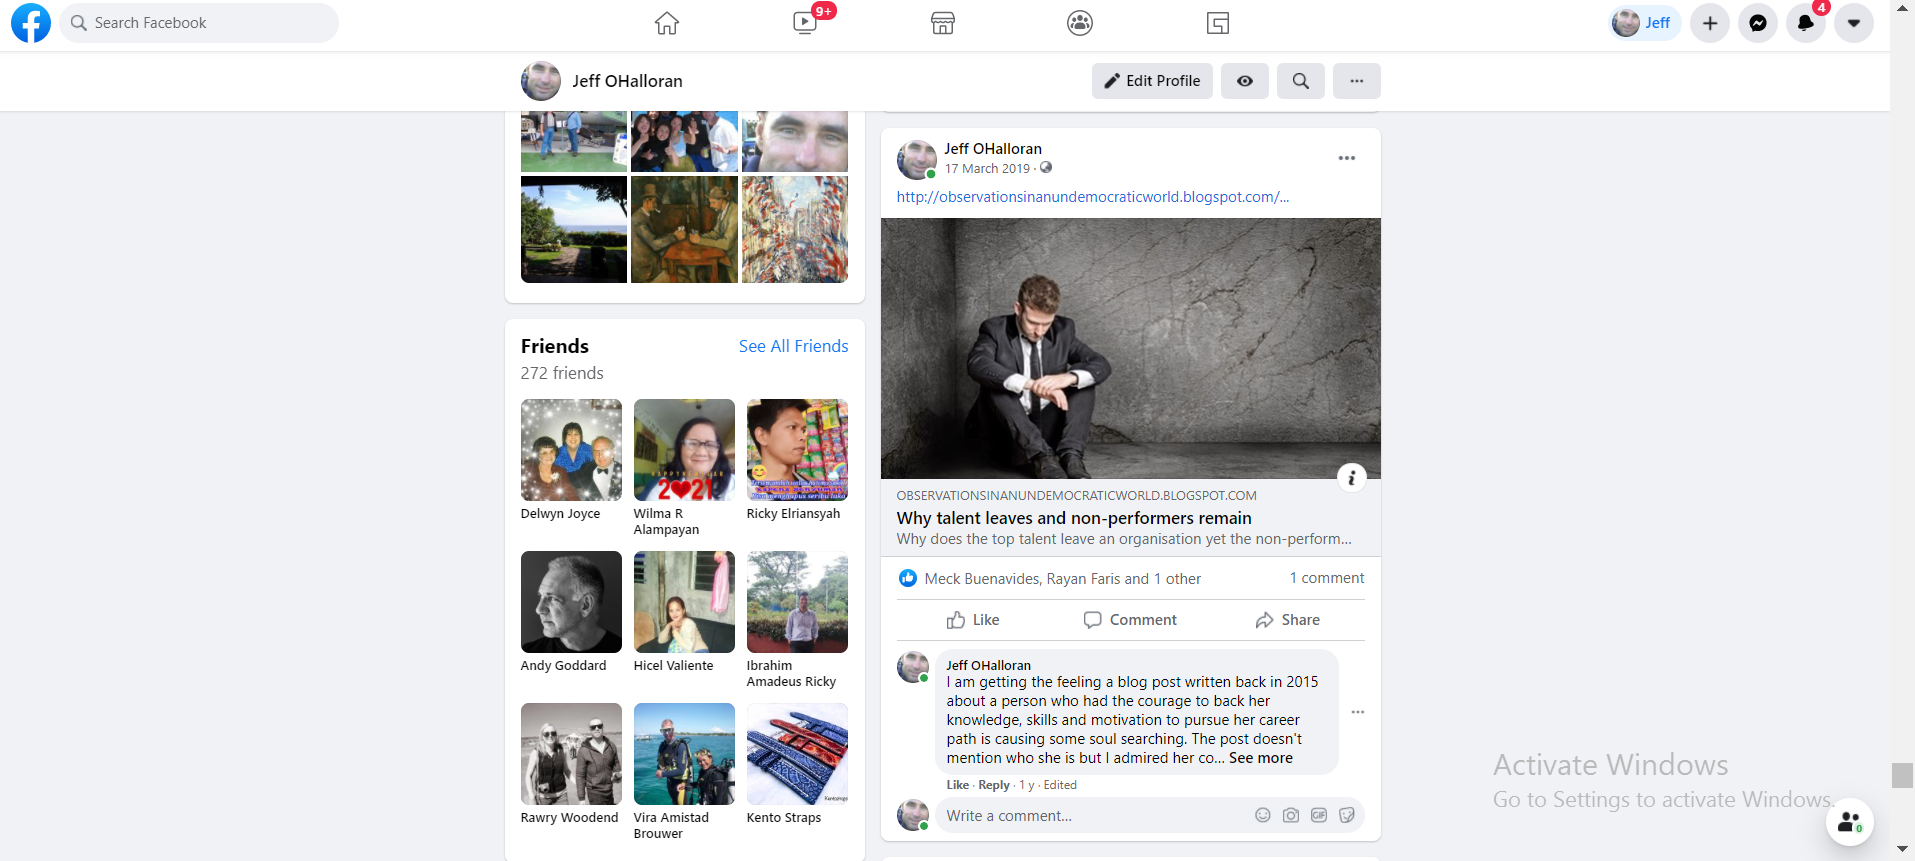This screenshot has height=861, width=1915.
Task: Open Marketplace from the top navigation
Action: pos(942,23)
